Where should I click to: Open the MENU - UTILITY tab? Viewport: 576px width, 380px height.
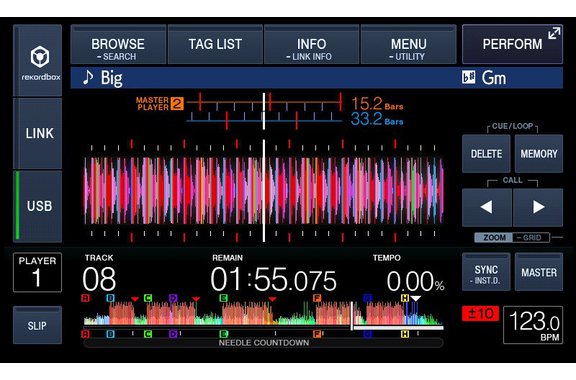408,44
